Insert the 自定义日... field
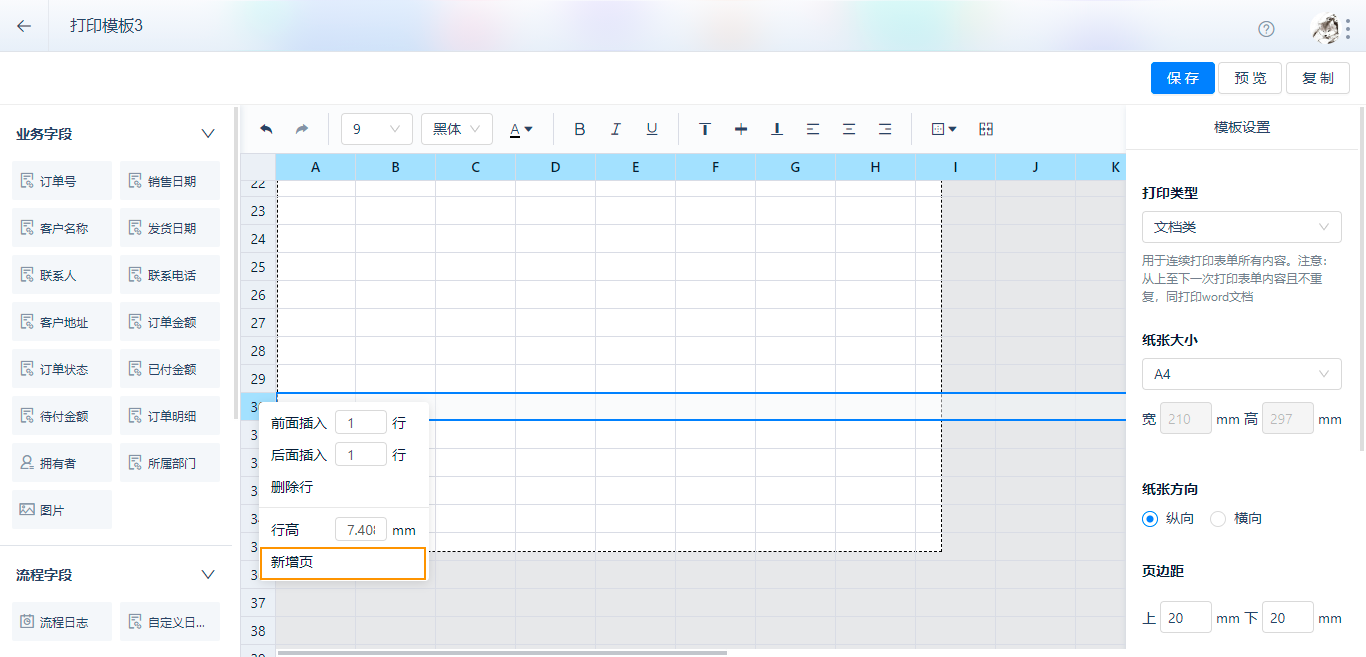 tap(170, 622)
